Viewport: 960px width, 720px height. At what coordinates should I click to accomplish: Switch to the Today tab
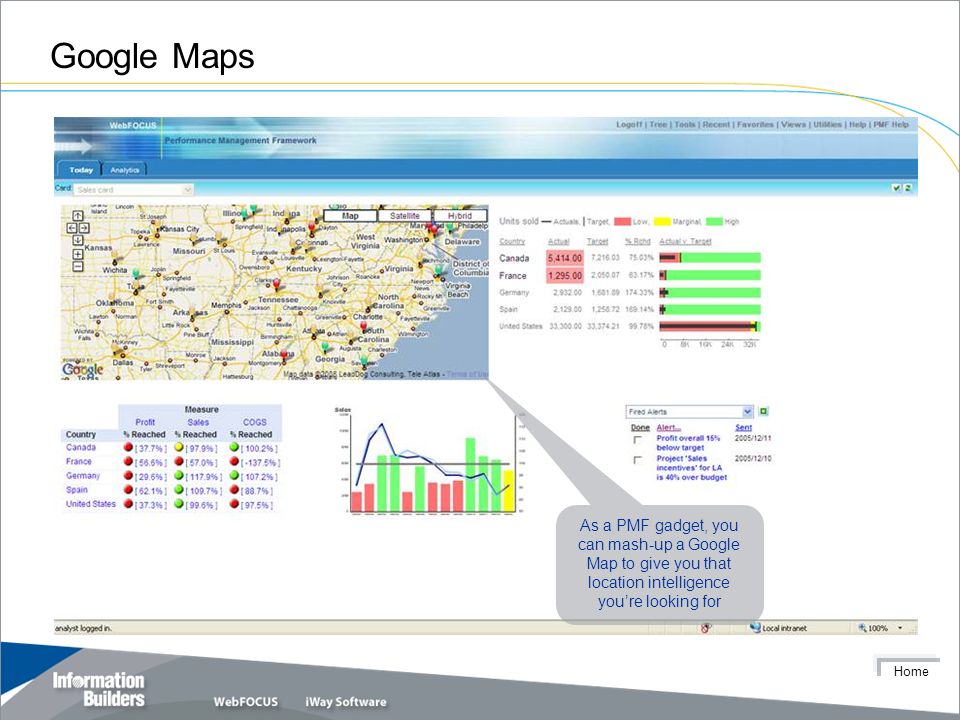(x=80, y=170)
